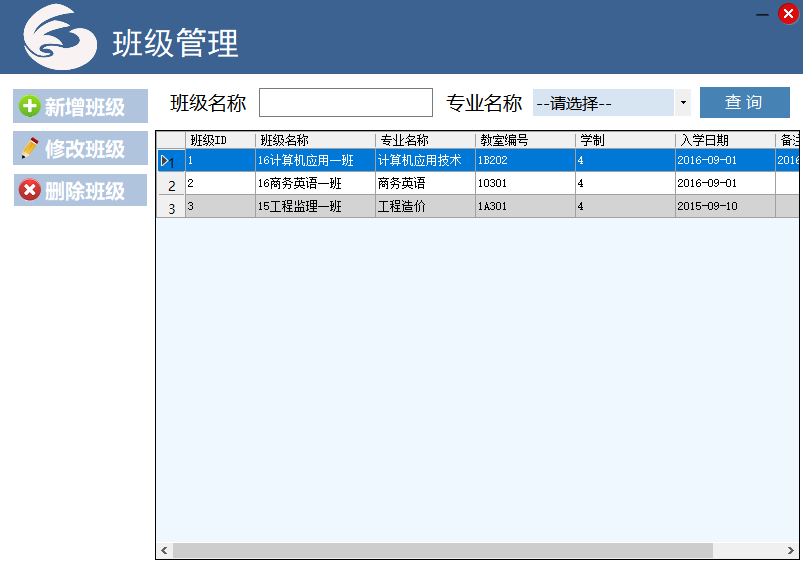Click the 2016-09-01 date in row 1
Screen dimensions: 803x563
[x=725, y=160]
